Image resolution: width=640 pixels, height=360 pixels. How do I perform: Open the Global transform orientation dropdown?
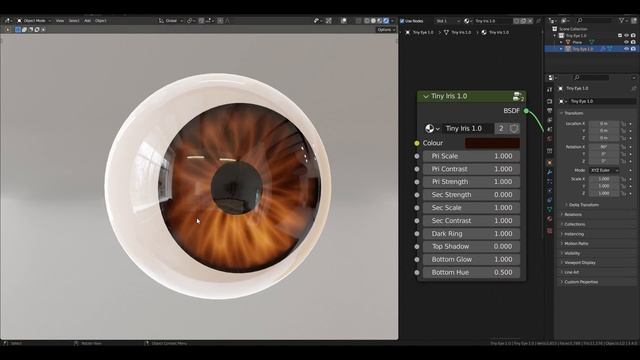[171, 20]
